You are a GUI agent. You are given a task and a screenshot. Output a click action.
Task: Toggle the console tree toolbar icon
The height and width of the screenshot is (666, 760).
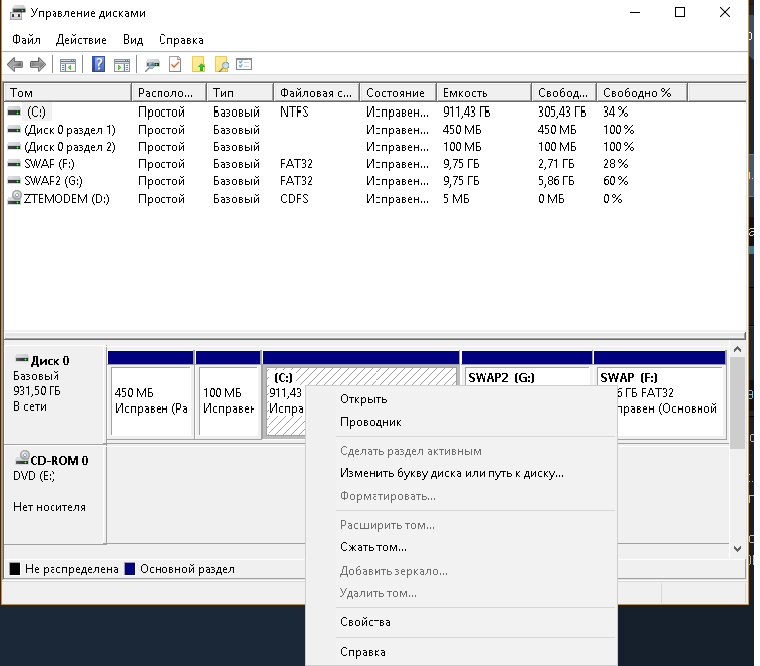click(x=68, y=65)
